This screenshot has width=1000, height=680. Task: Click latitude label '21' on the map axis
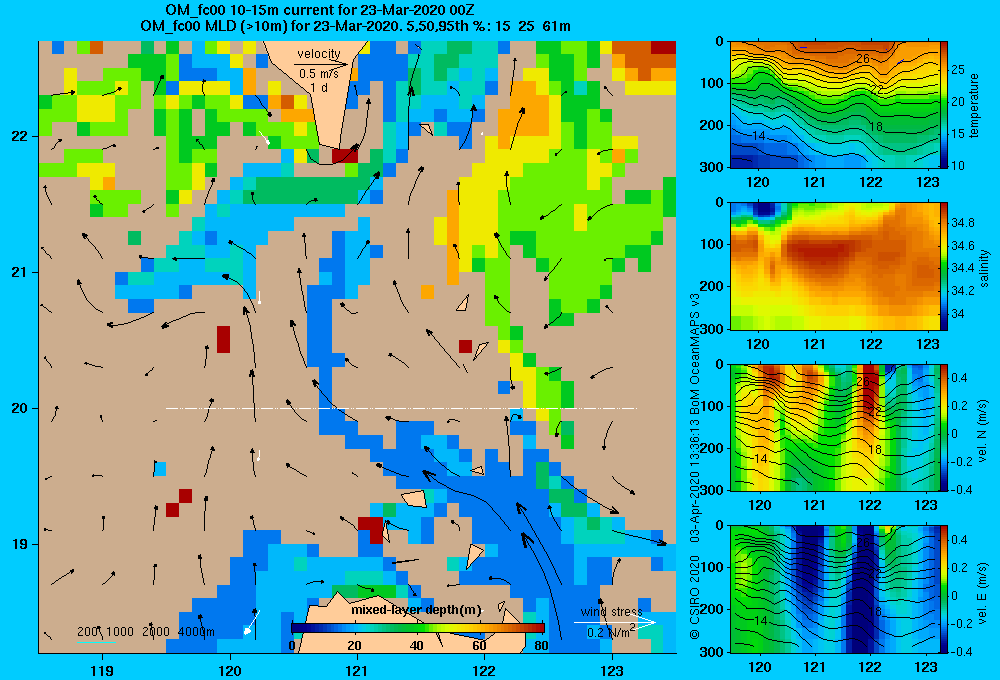click(x=19, y=272)
